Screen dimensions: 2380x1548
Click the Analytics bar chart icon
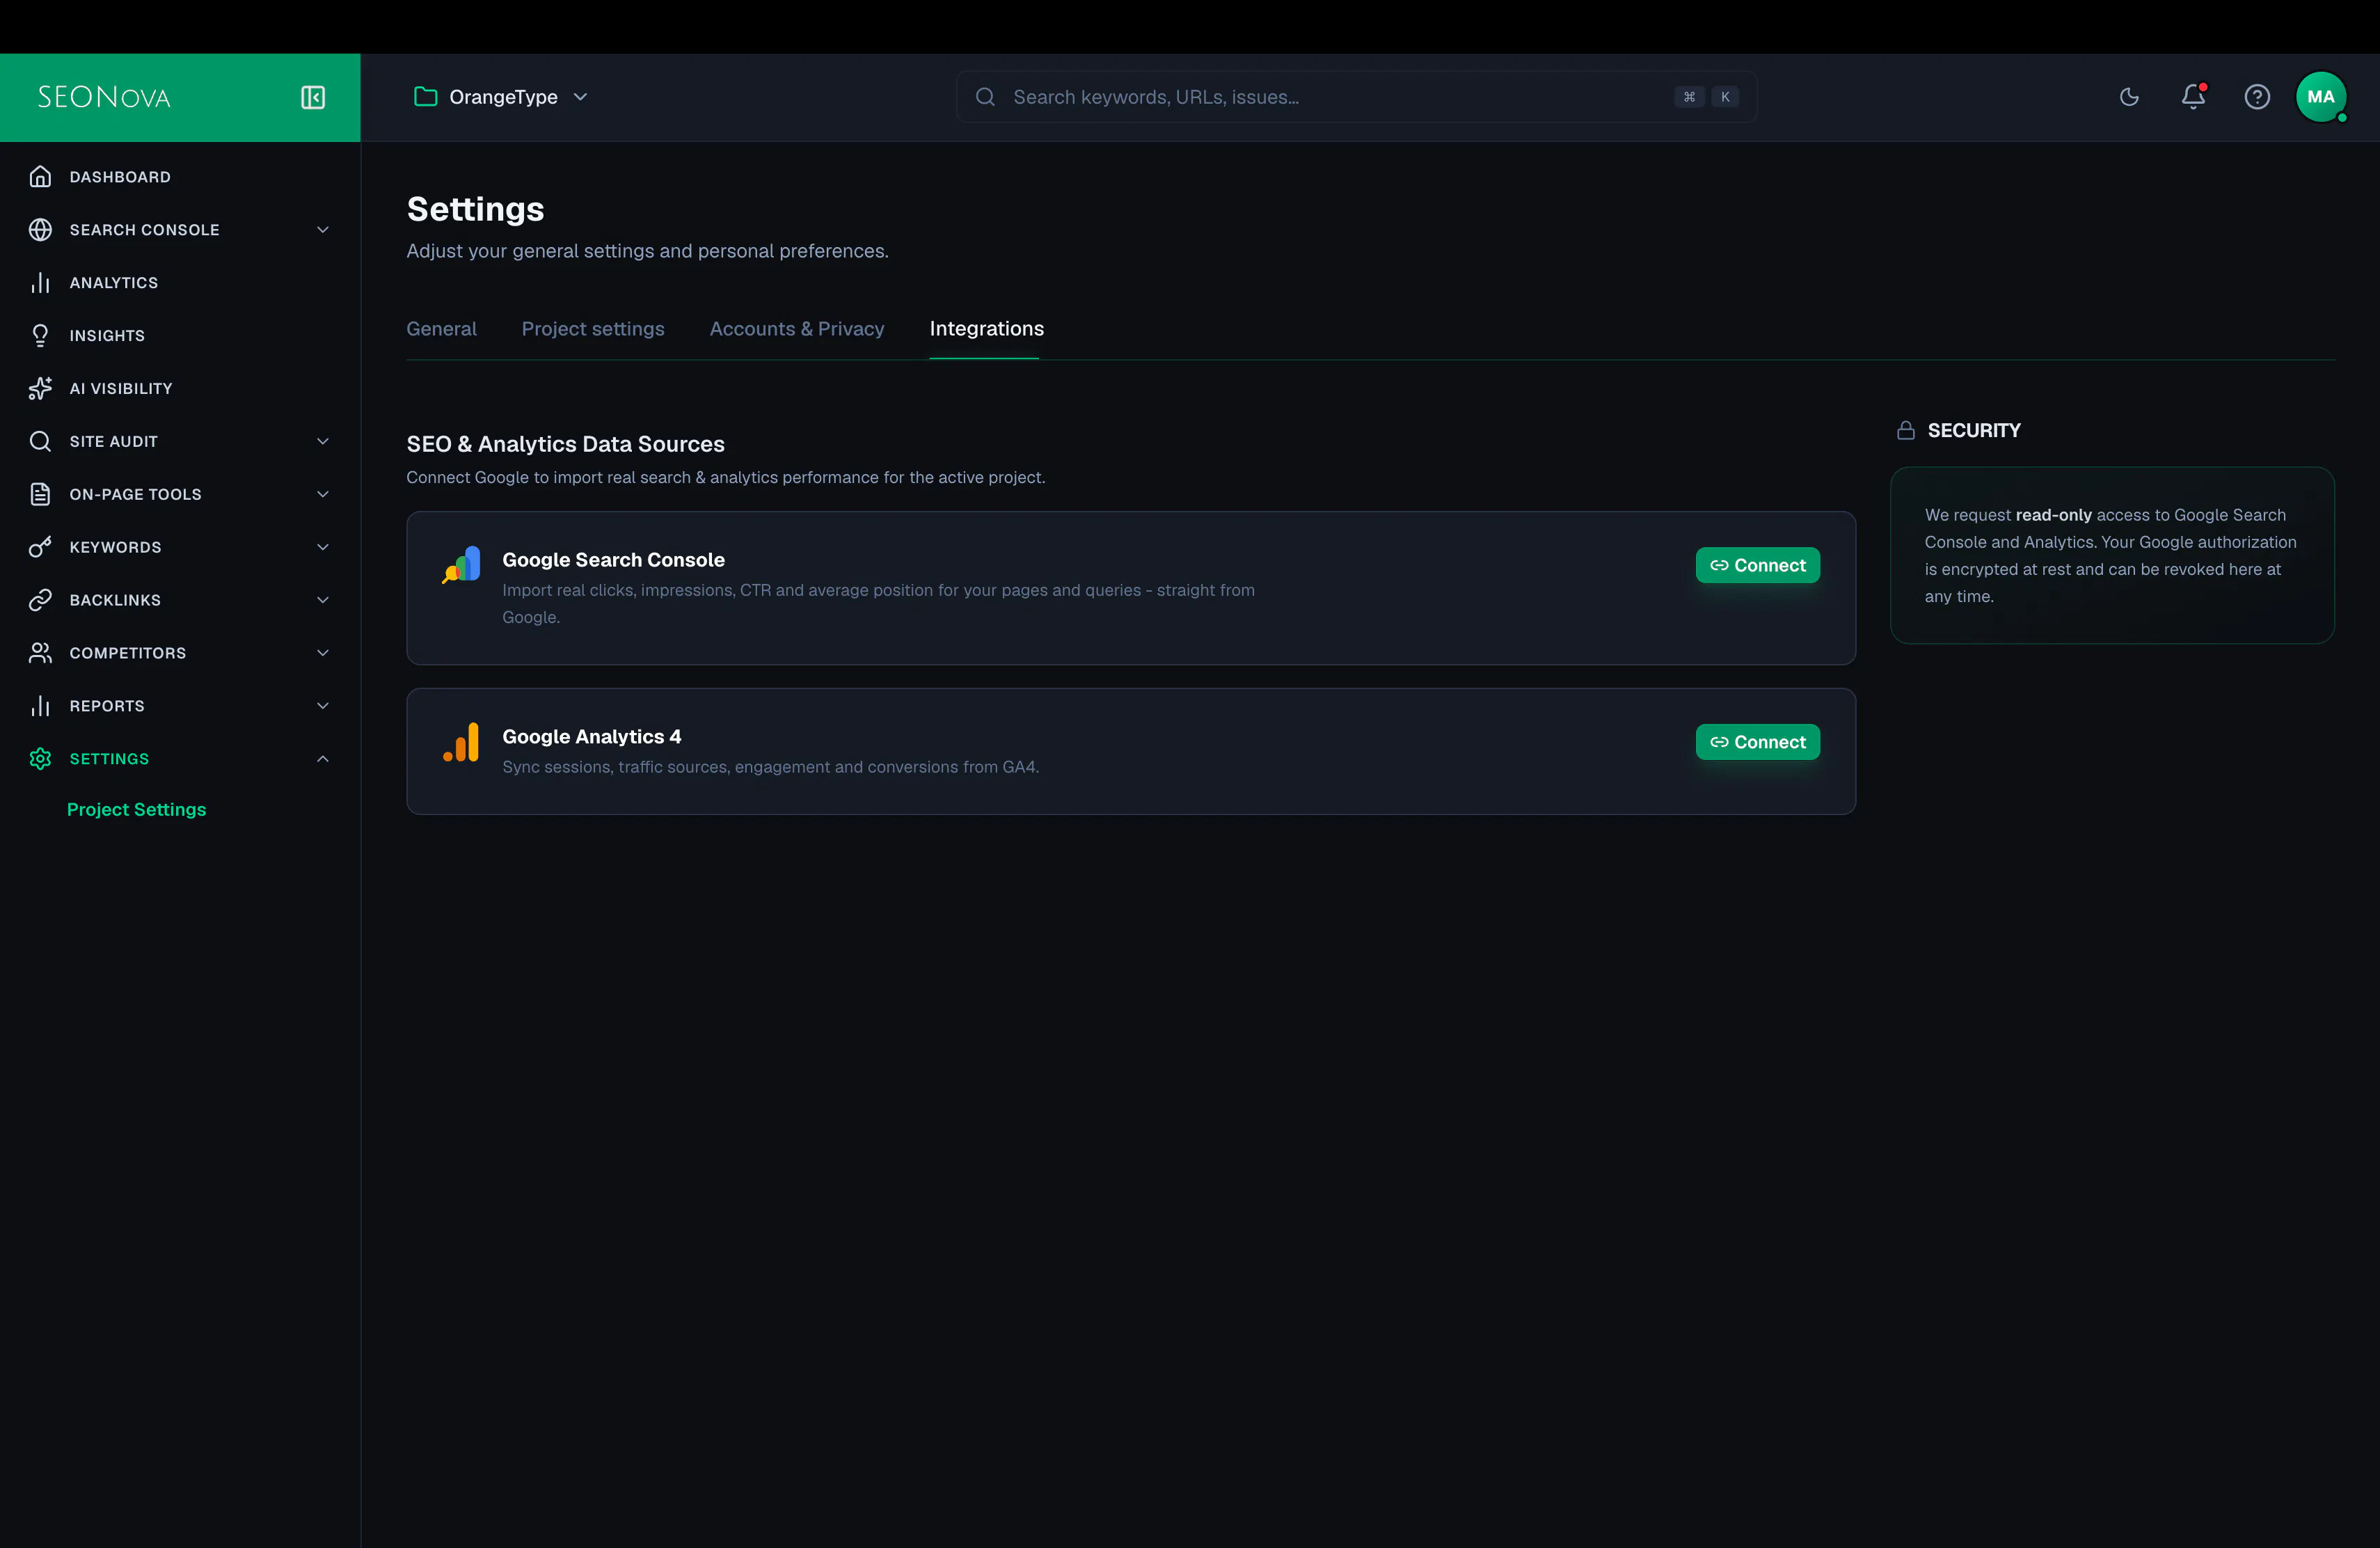40,283
